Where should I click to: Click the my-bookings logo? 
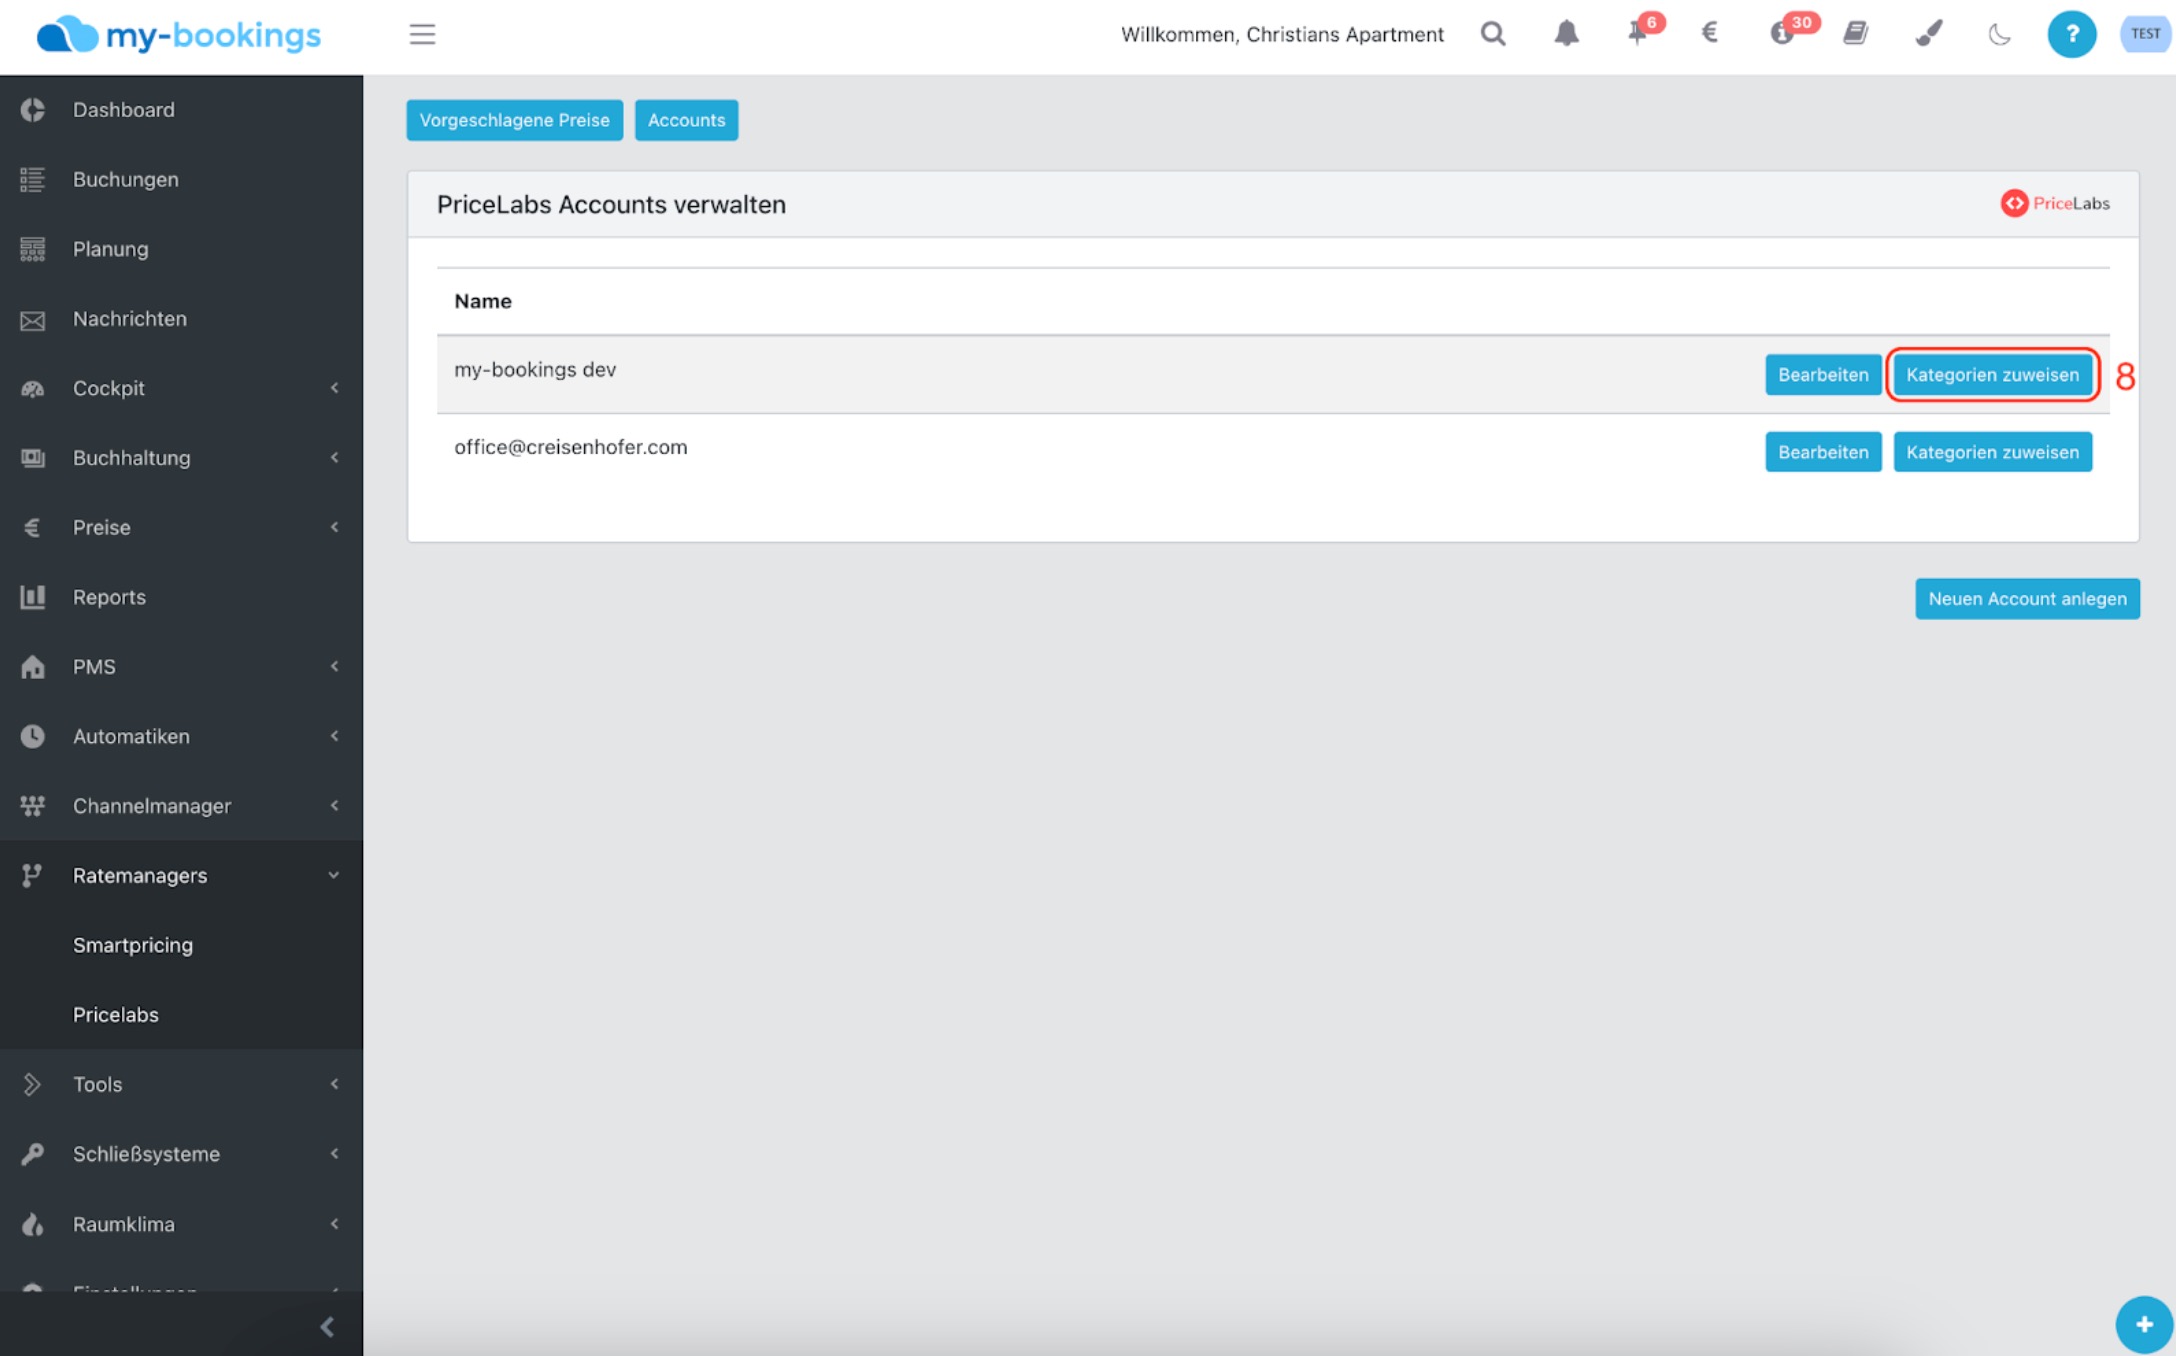coord(179,35)
